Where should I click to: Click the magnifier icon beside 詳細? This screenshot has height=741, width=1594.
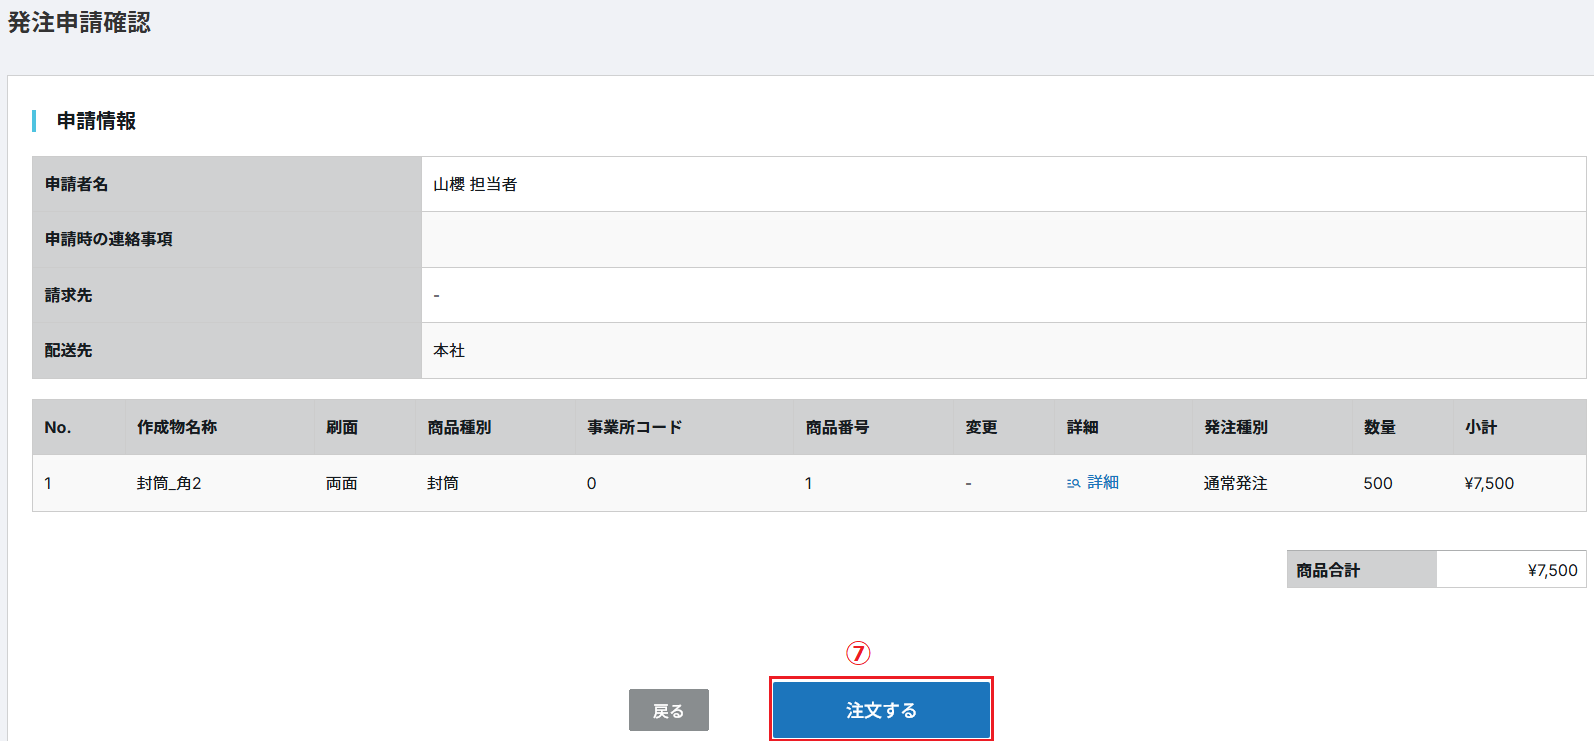[1073, 483]
